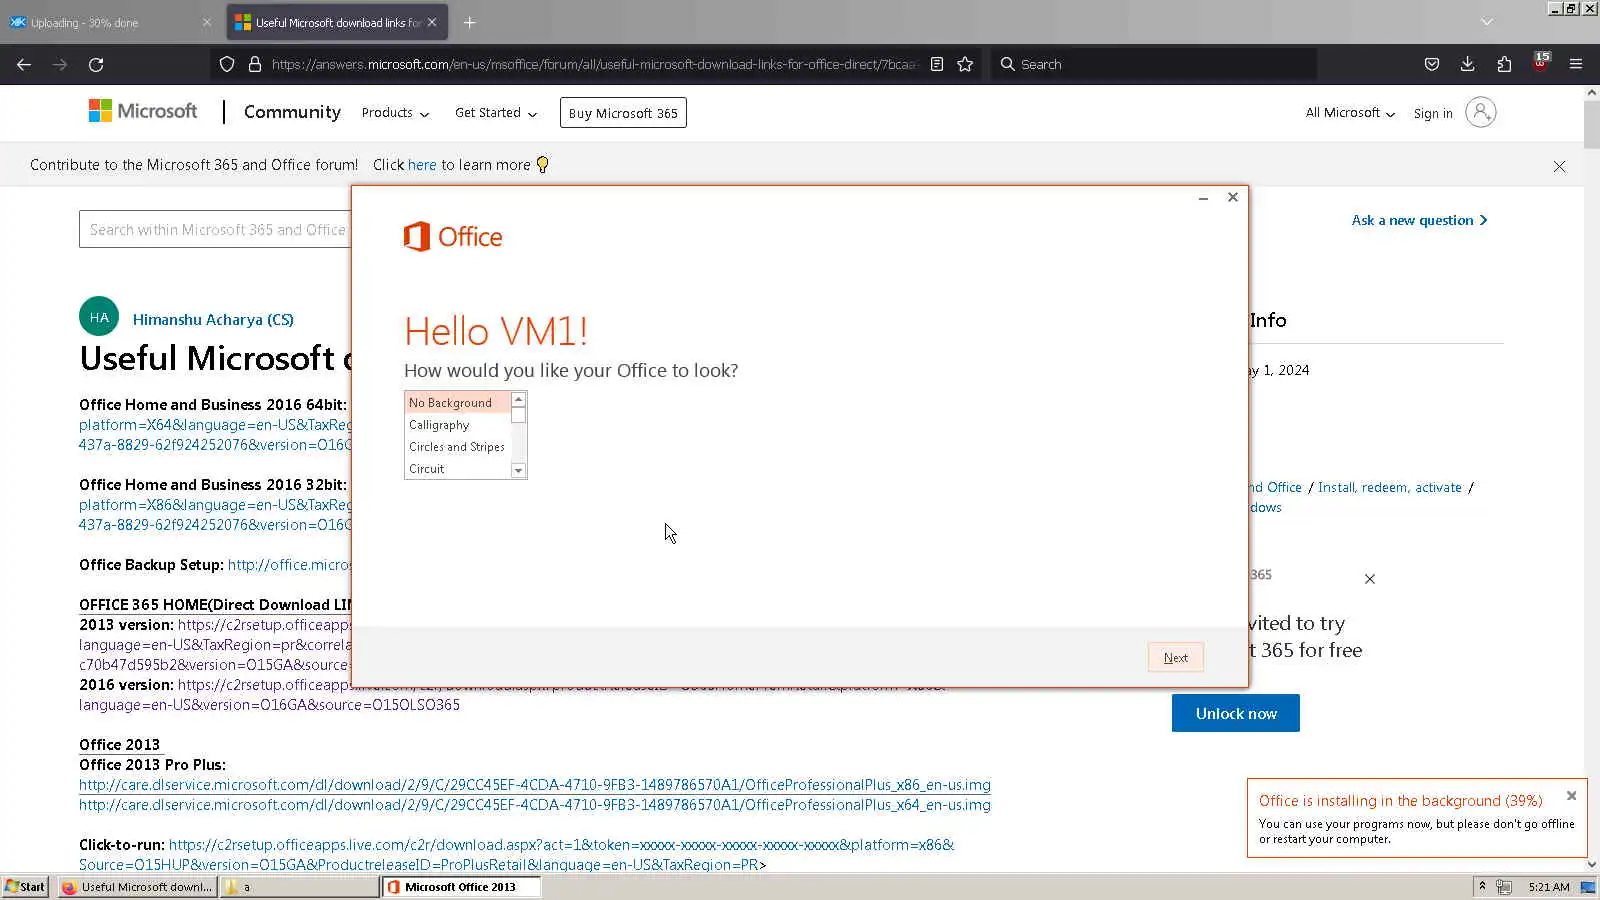
Task: Click the padlock site info icon
Action: click(x=255, y=64)
